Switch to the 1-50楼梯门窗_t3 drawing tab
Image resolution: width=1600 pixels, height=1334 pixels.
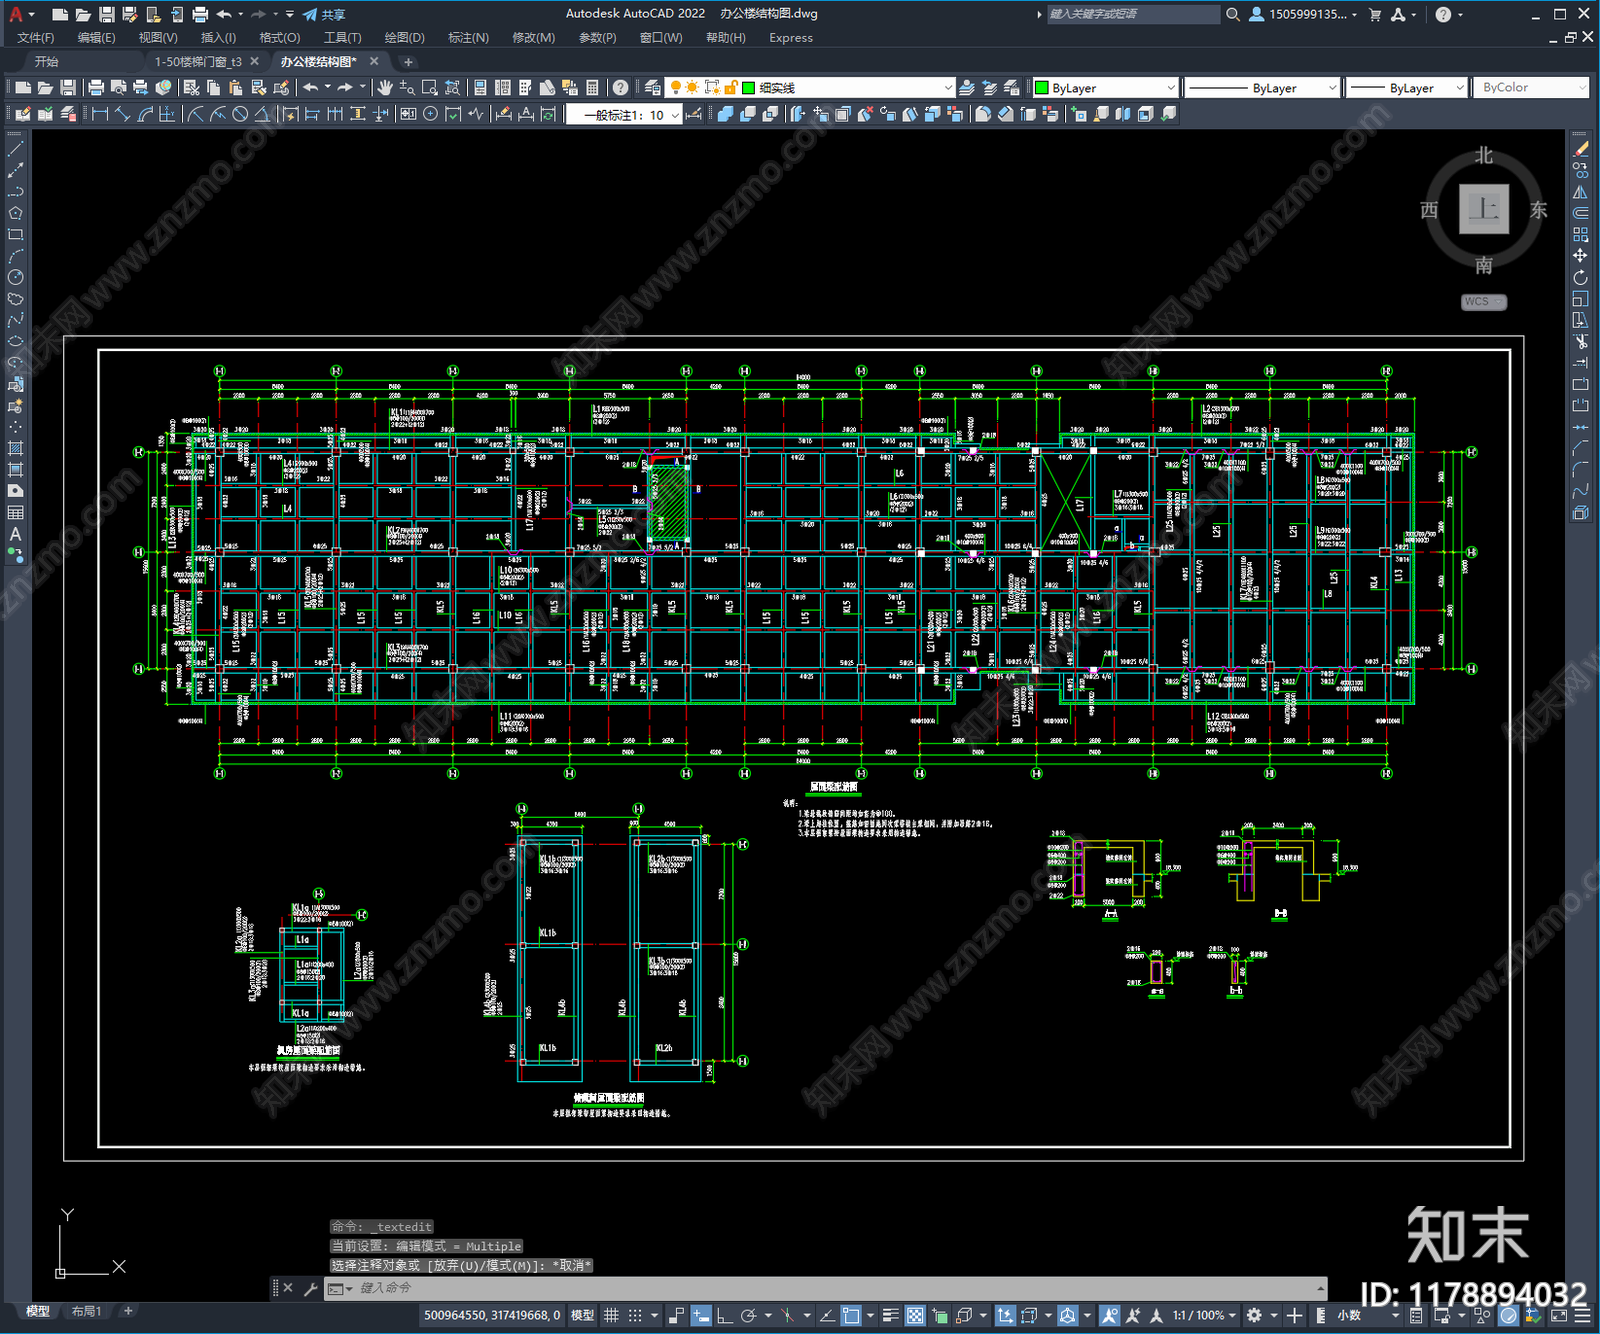[198, 62]
